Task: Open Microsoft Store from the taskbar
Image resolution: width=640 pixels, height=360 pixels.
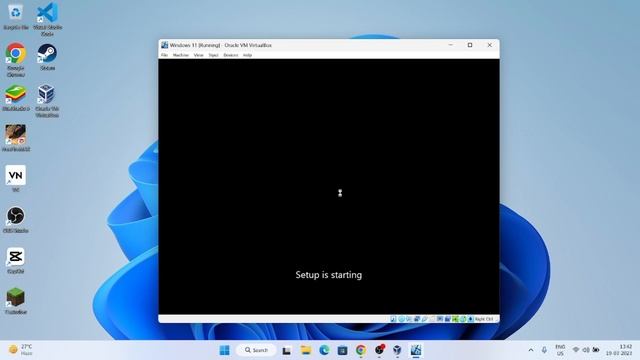Action: (342, 350)
